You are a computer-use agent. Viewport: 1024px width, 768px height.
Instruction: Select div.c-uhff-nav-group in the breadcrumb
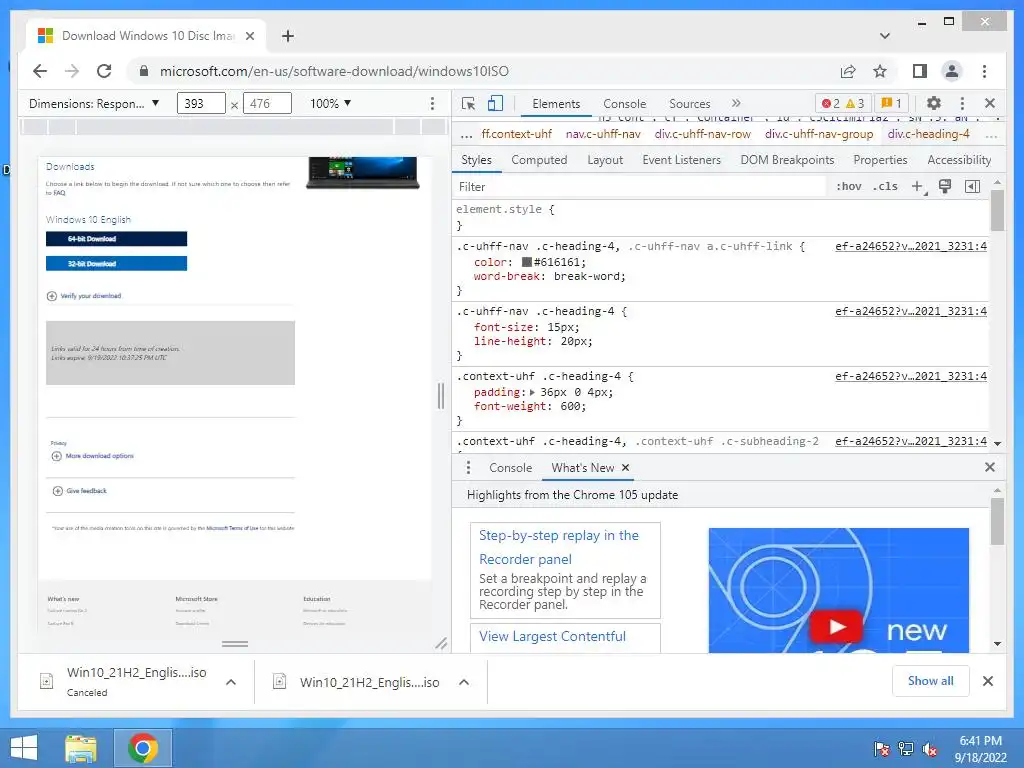click(819, 134)
